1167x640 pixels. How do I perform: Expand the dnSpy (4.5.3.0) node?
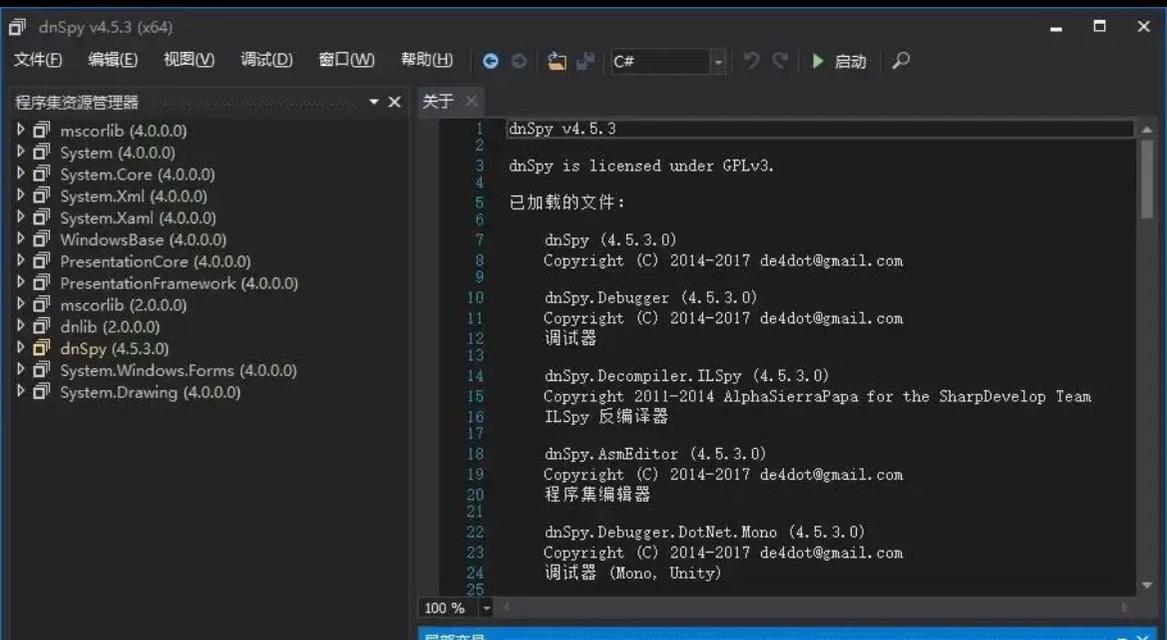(x=21, y=348)
